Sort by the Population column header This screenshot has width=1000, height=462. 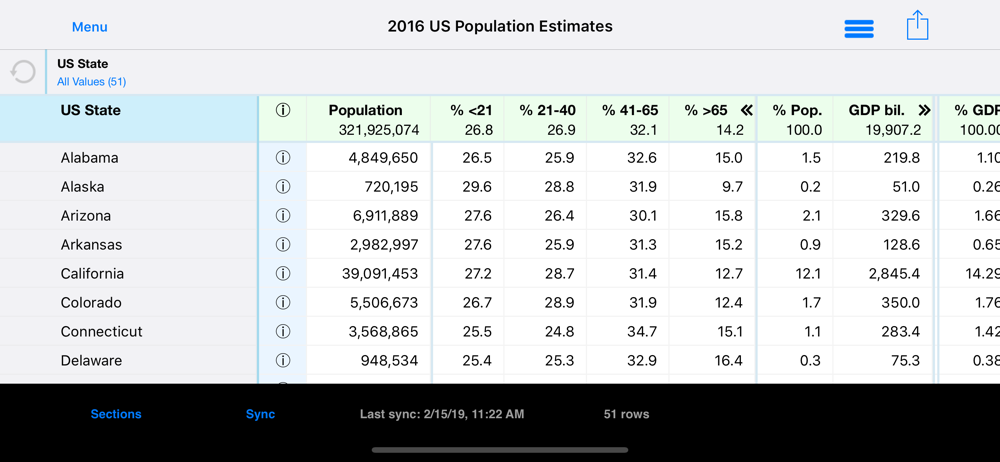tap(366, 111)
